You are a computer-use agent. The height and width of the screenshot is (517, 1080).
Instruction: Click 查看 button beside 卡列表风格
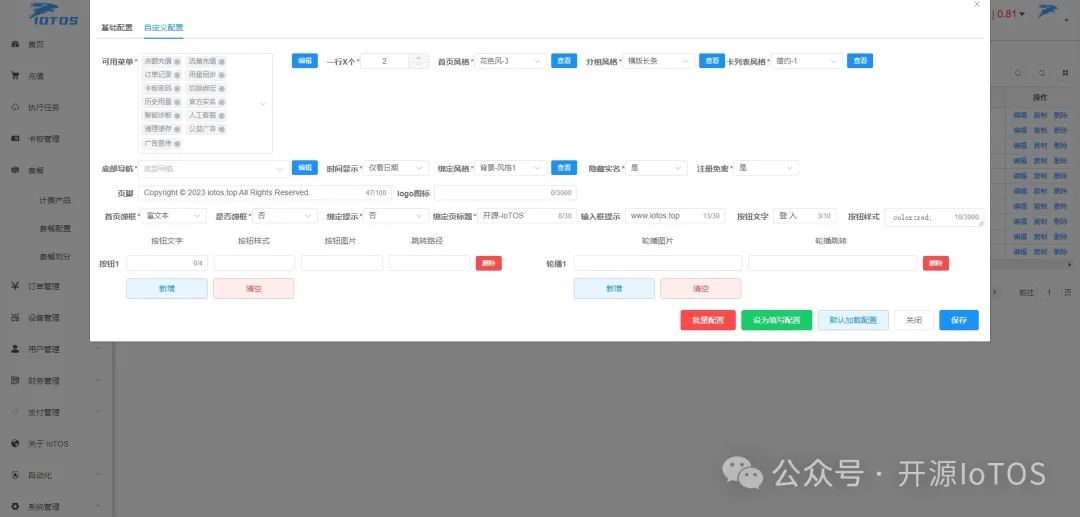860,61
